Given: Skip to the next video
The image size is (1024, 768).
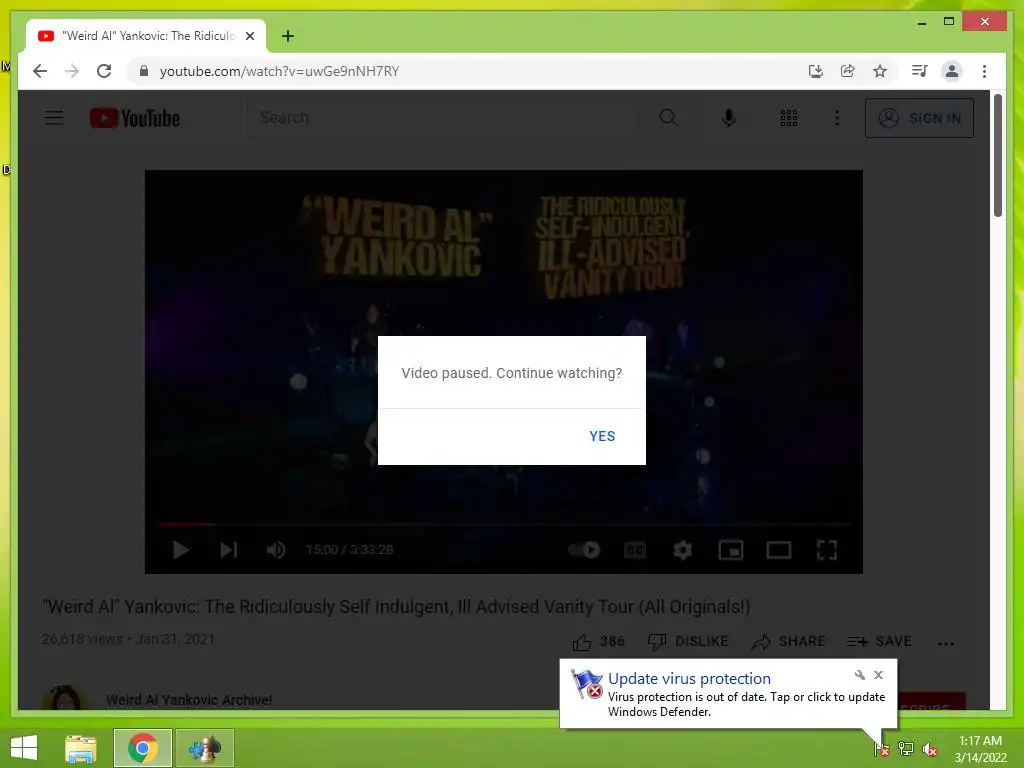Looking at the screenshot, I should pyautogui.click(x=229, y=550).
